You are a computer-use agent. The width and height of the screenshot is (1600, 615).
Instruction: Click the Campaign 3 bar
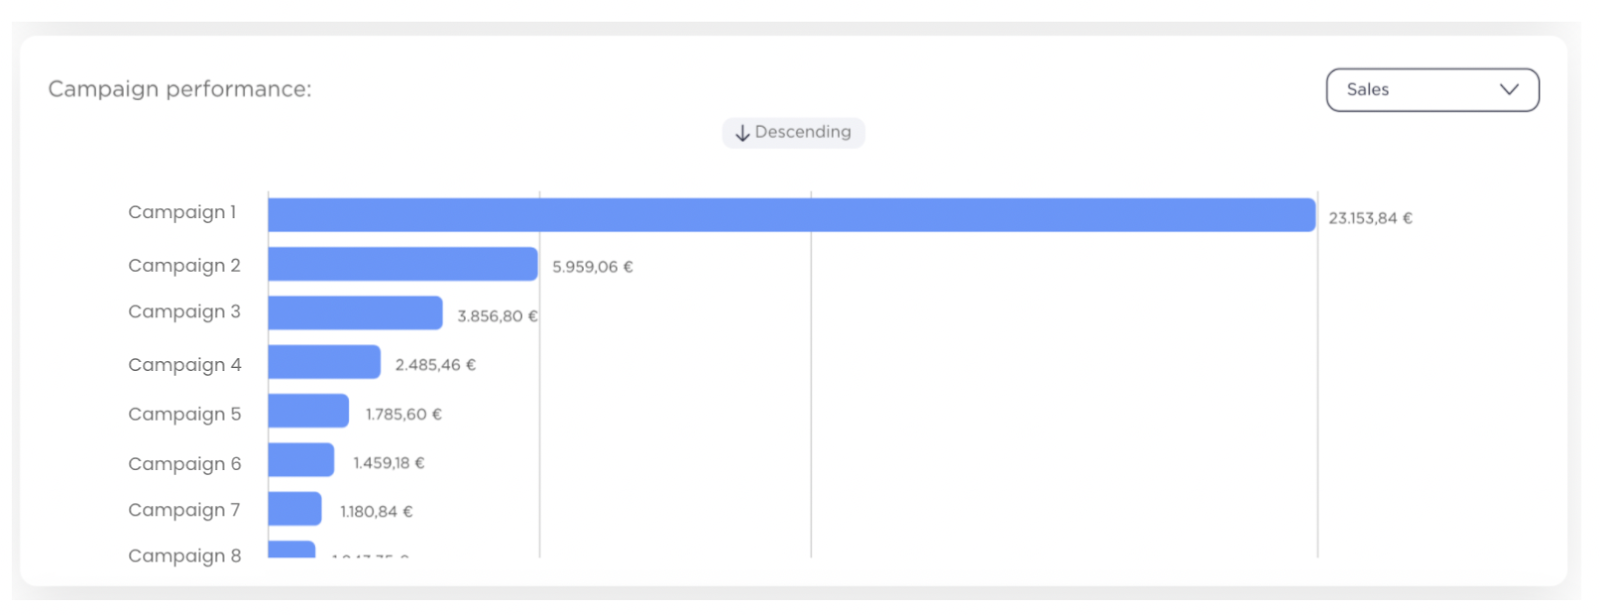pos(355,313)
